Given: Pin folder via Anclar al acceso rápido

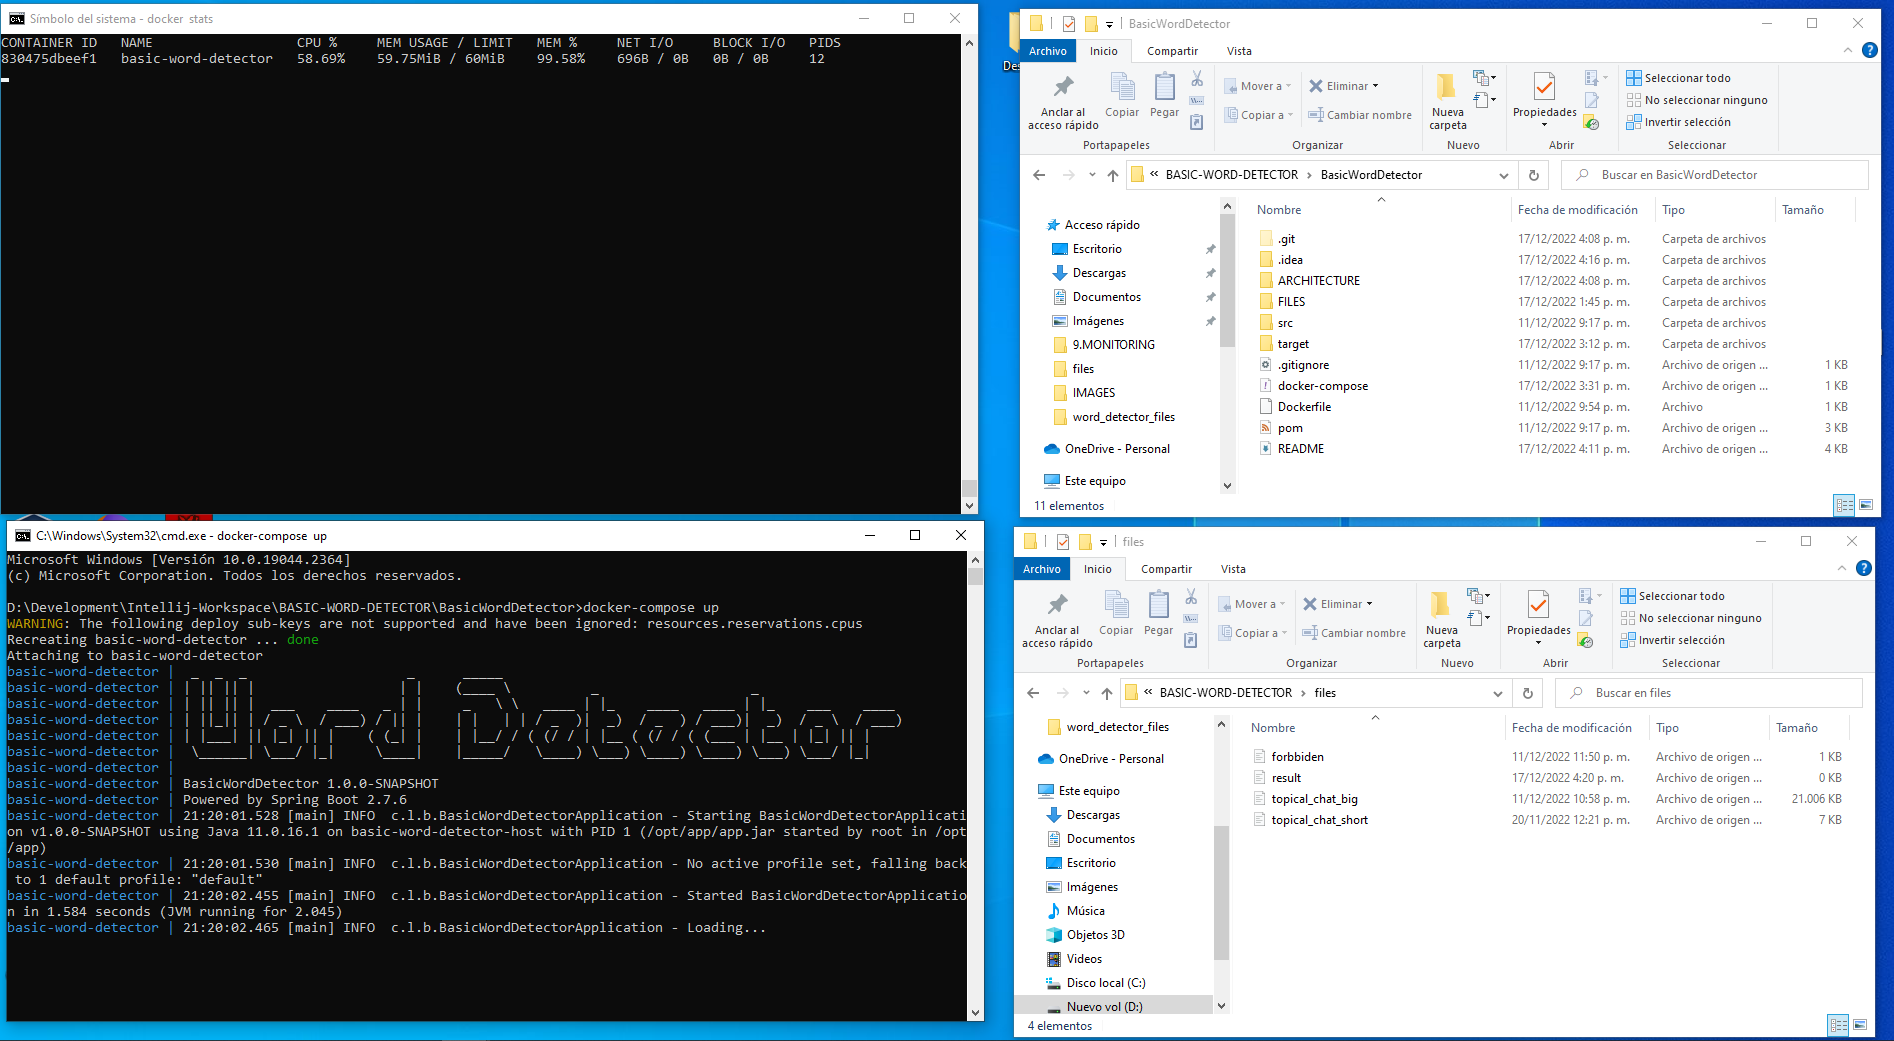Looking at the screenshot, I should 1061,100.
